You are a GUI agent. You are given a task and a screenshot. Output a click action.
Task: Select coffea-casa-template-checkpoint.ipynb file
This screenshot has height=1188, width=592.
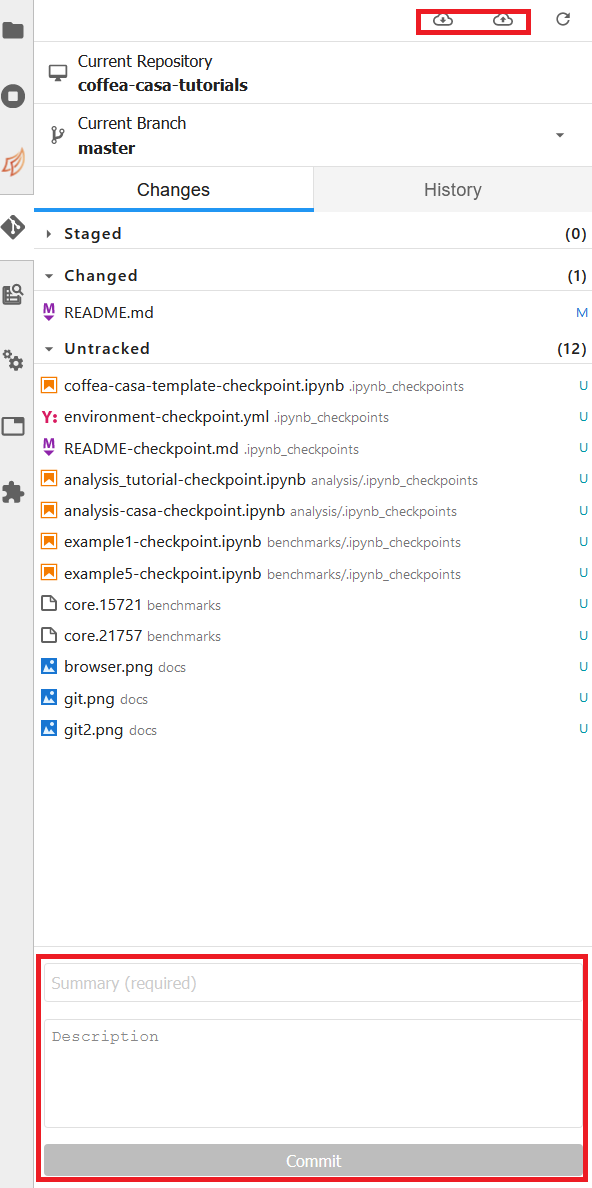312,386
